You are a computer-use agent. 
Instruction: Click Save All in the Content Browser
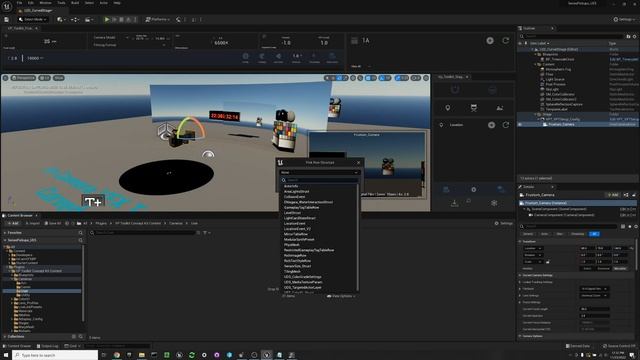[x=53, y=223]
